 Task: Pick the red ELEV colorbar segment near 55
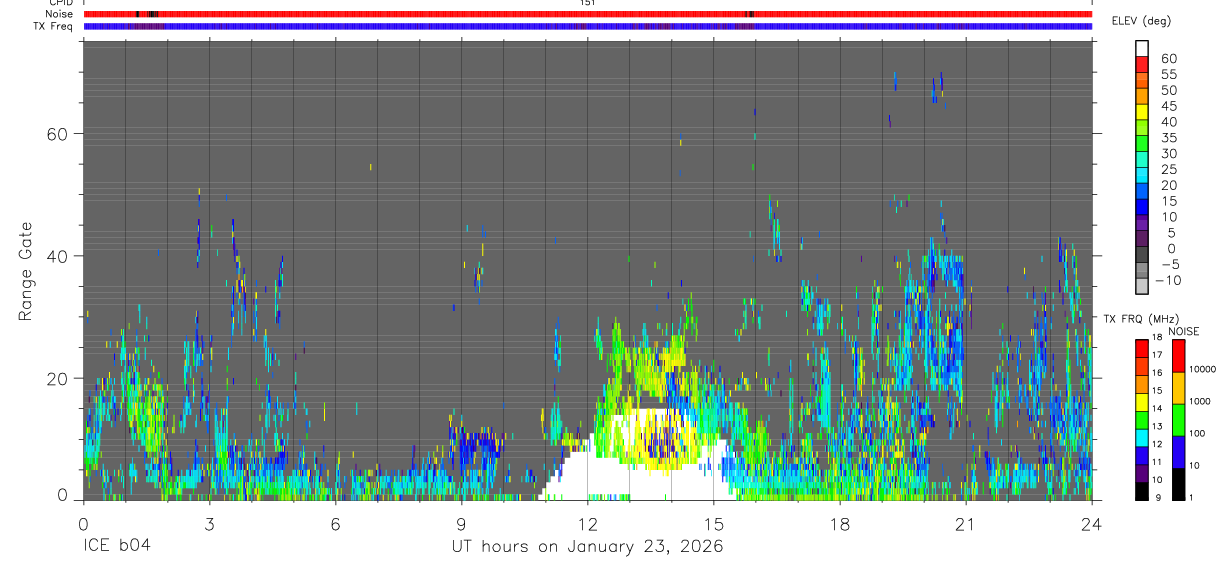[1142, 64]
